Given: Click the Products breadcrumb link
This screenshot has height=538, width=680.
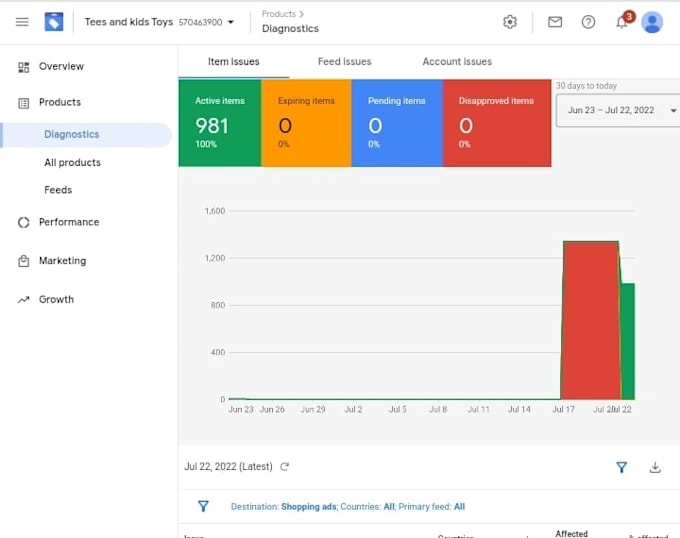Looking at the screenshot, I should [279, 14].
